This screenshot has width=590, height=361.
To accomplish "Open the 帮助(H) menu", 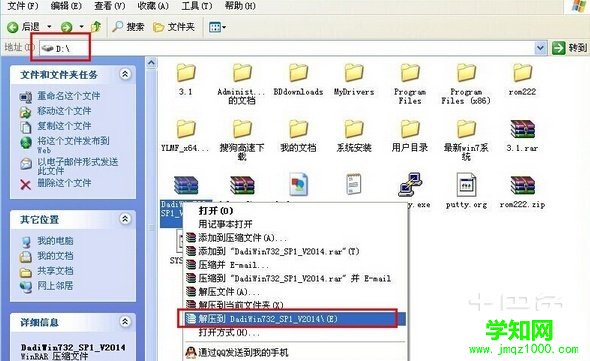I will click(x=240, y=6).
